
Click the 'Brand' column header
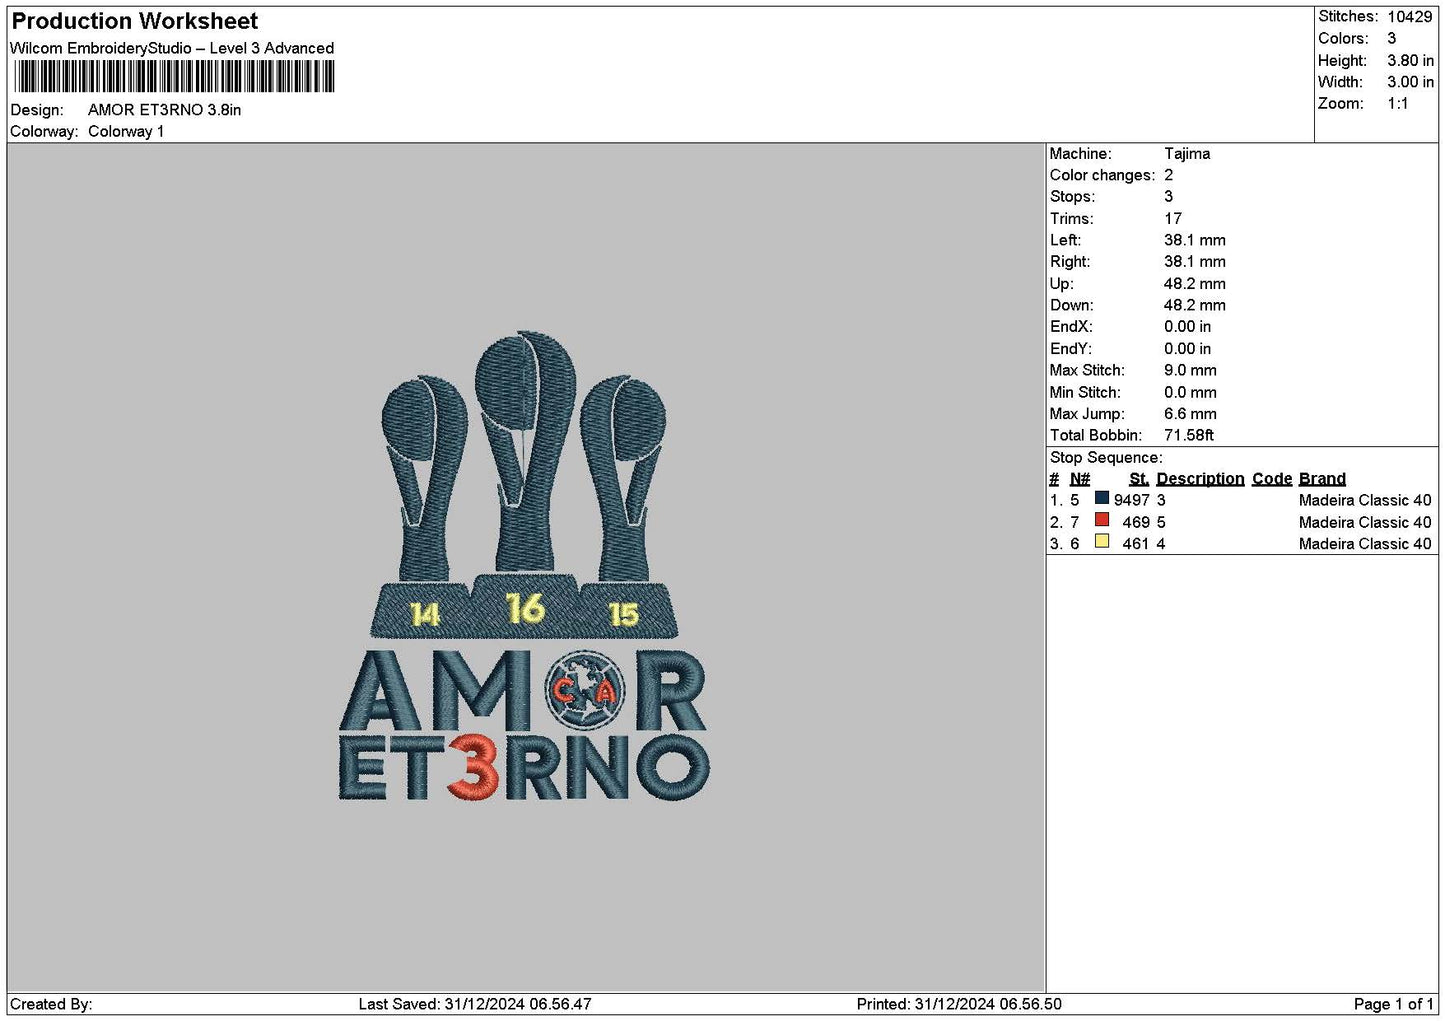[x=1322, y=479]
